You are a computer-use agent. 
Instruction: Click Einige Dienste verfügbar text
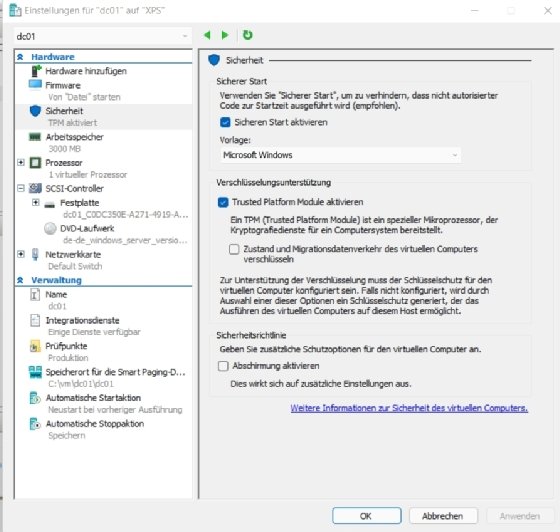94,332
